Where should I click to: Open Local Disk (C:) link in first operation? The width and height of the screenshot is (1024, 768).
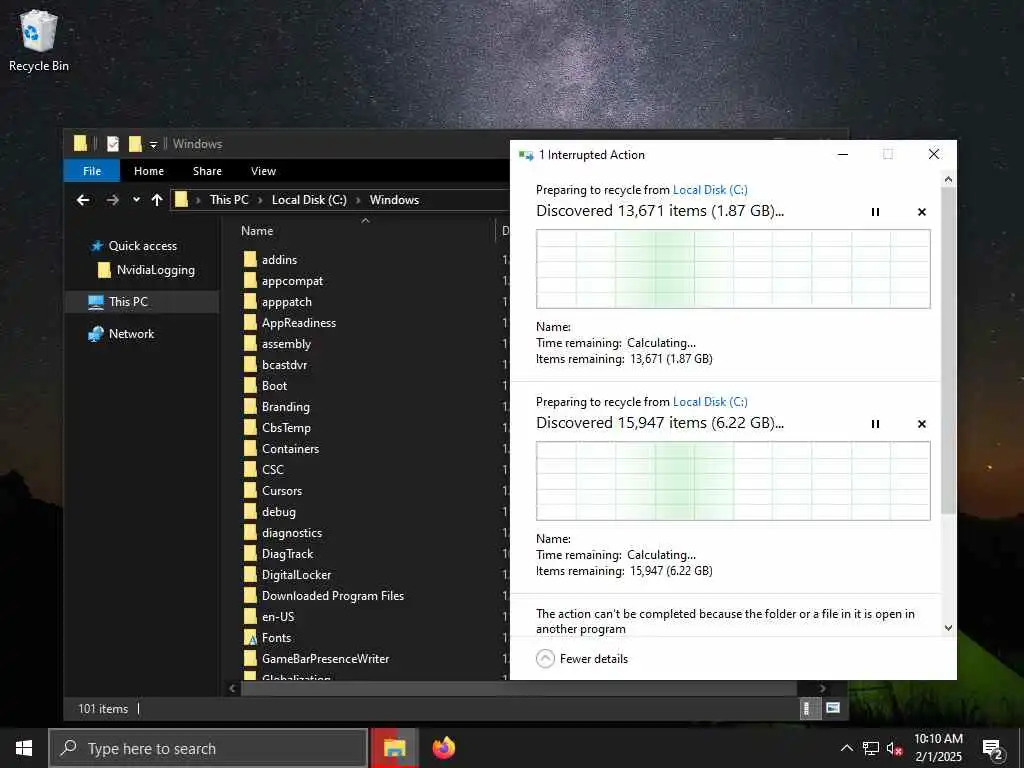pyautogui.click(x=710, y=190)
